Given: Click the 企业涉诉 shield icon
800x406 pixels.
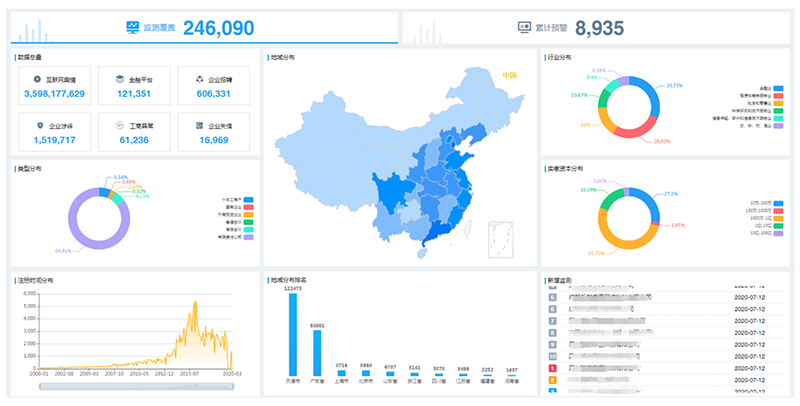Looking at the screenshot, I should pos(39,125).
